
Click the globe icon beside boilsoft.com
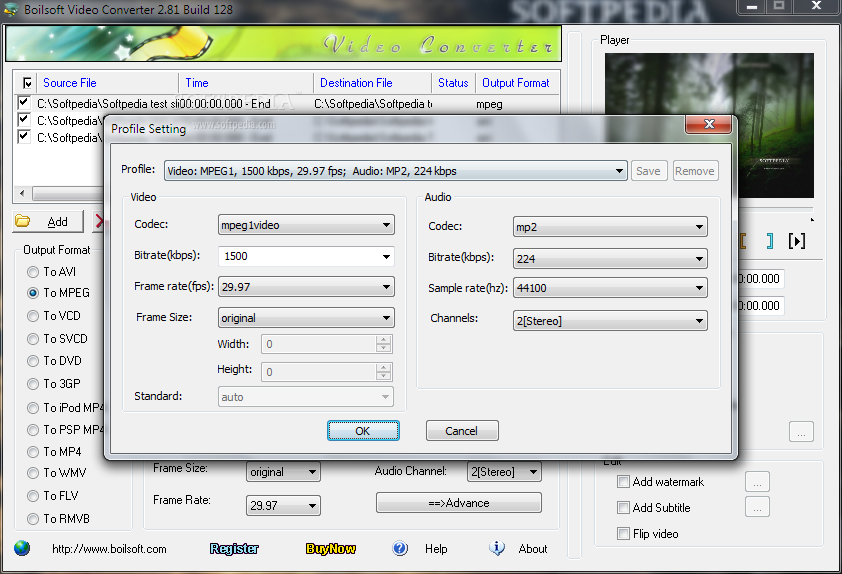pyautogui.click(x=22, y=548)
